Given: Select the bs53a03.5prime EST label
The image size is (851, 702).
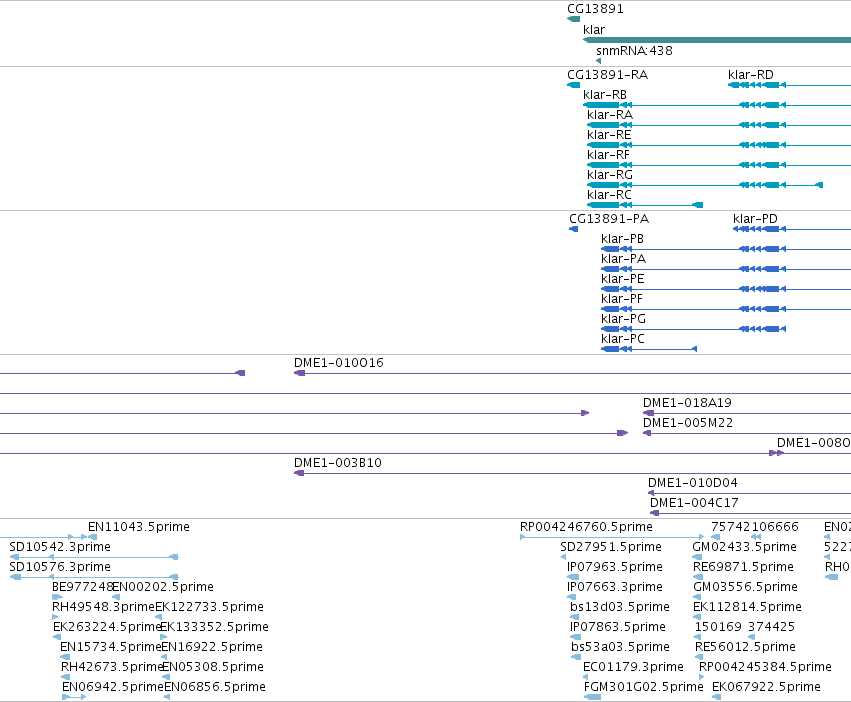Looking at the screenshot, I should click(620, 647).
